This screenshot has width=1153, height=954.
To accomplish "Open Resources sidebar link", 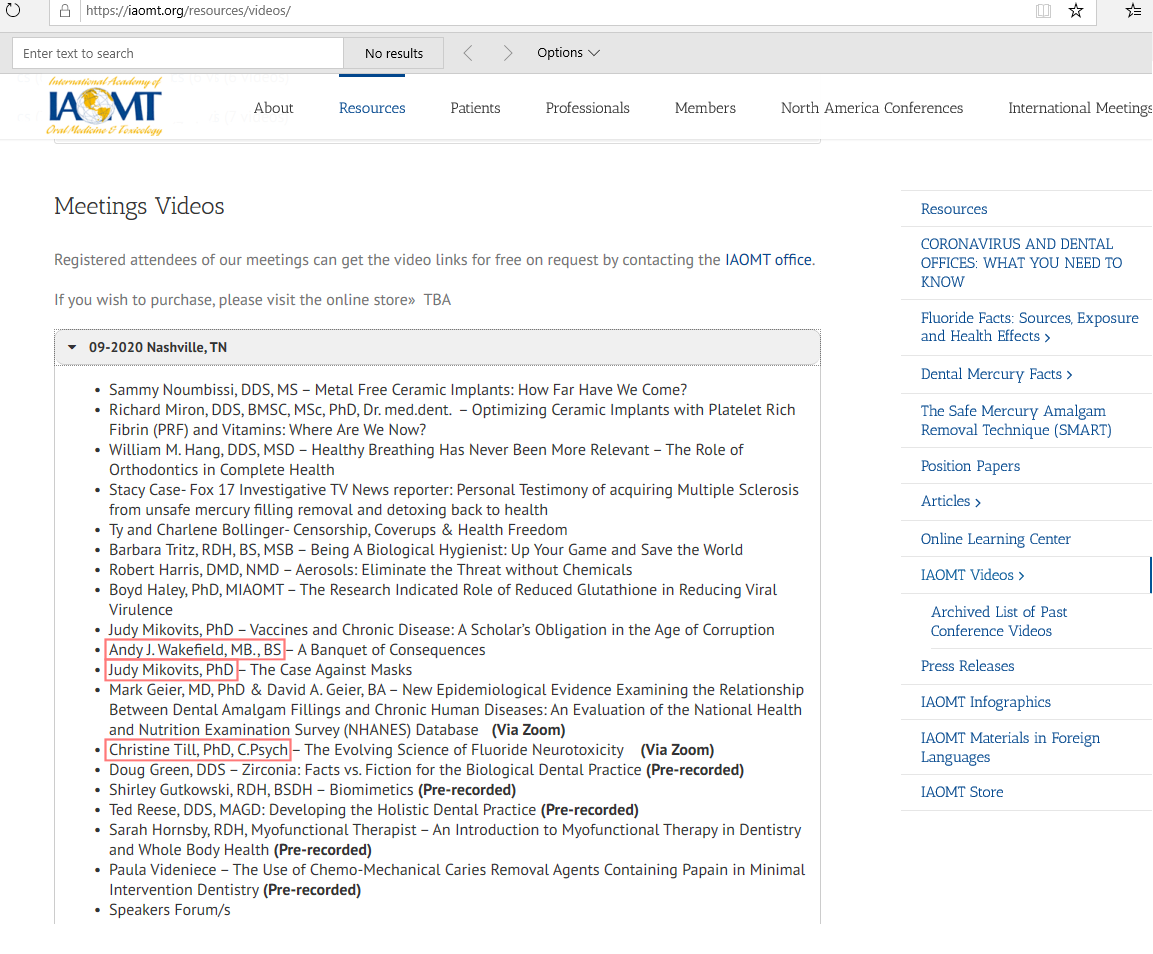I will (954, 209).
